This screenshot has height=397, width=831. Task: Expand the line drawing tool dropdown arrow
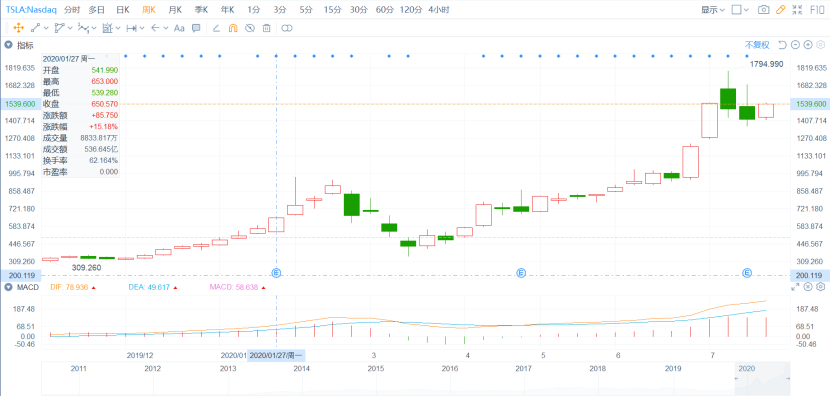click(46, 28)
